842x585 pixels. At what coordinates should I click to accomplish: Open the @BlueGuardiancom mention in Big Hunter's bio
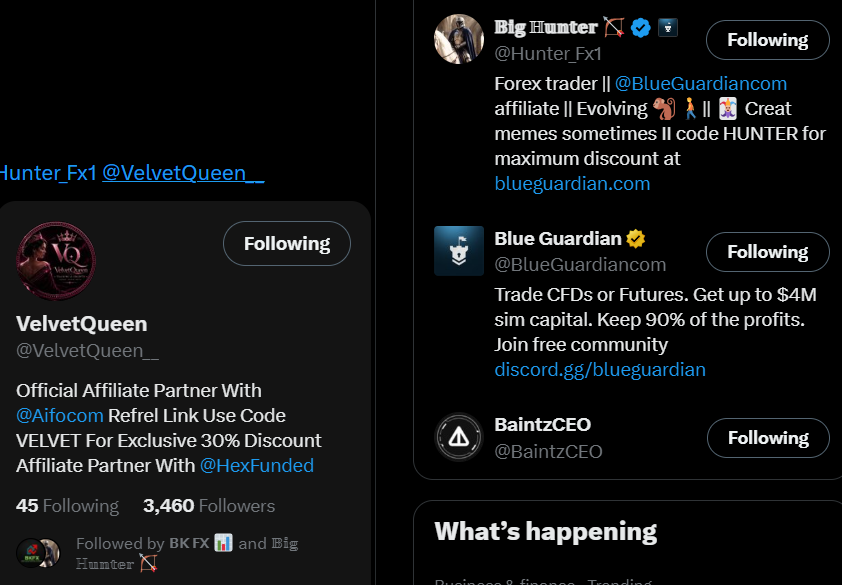tap(701, 84)
